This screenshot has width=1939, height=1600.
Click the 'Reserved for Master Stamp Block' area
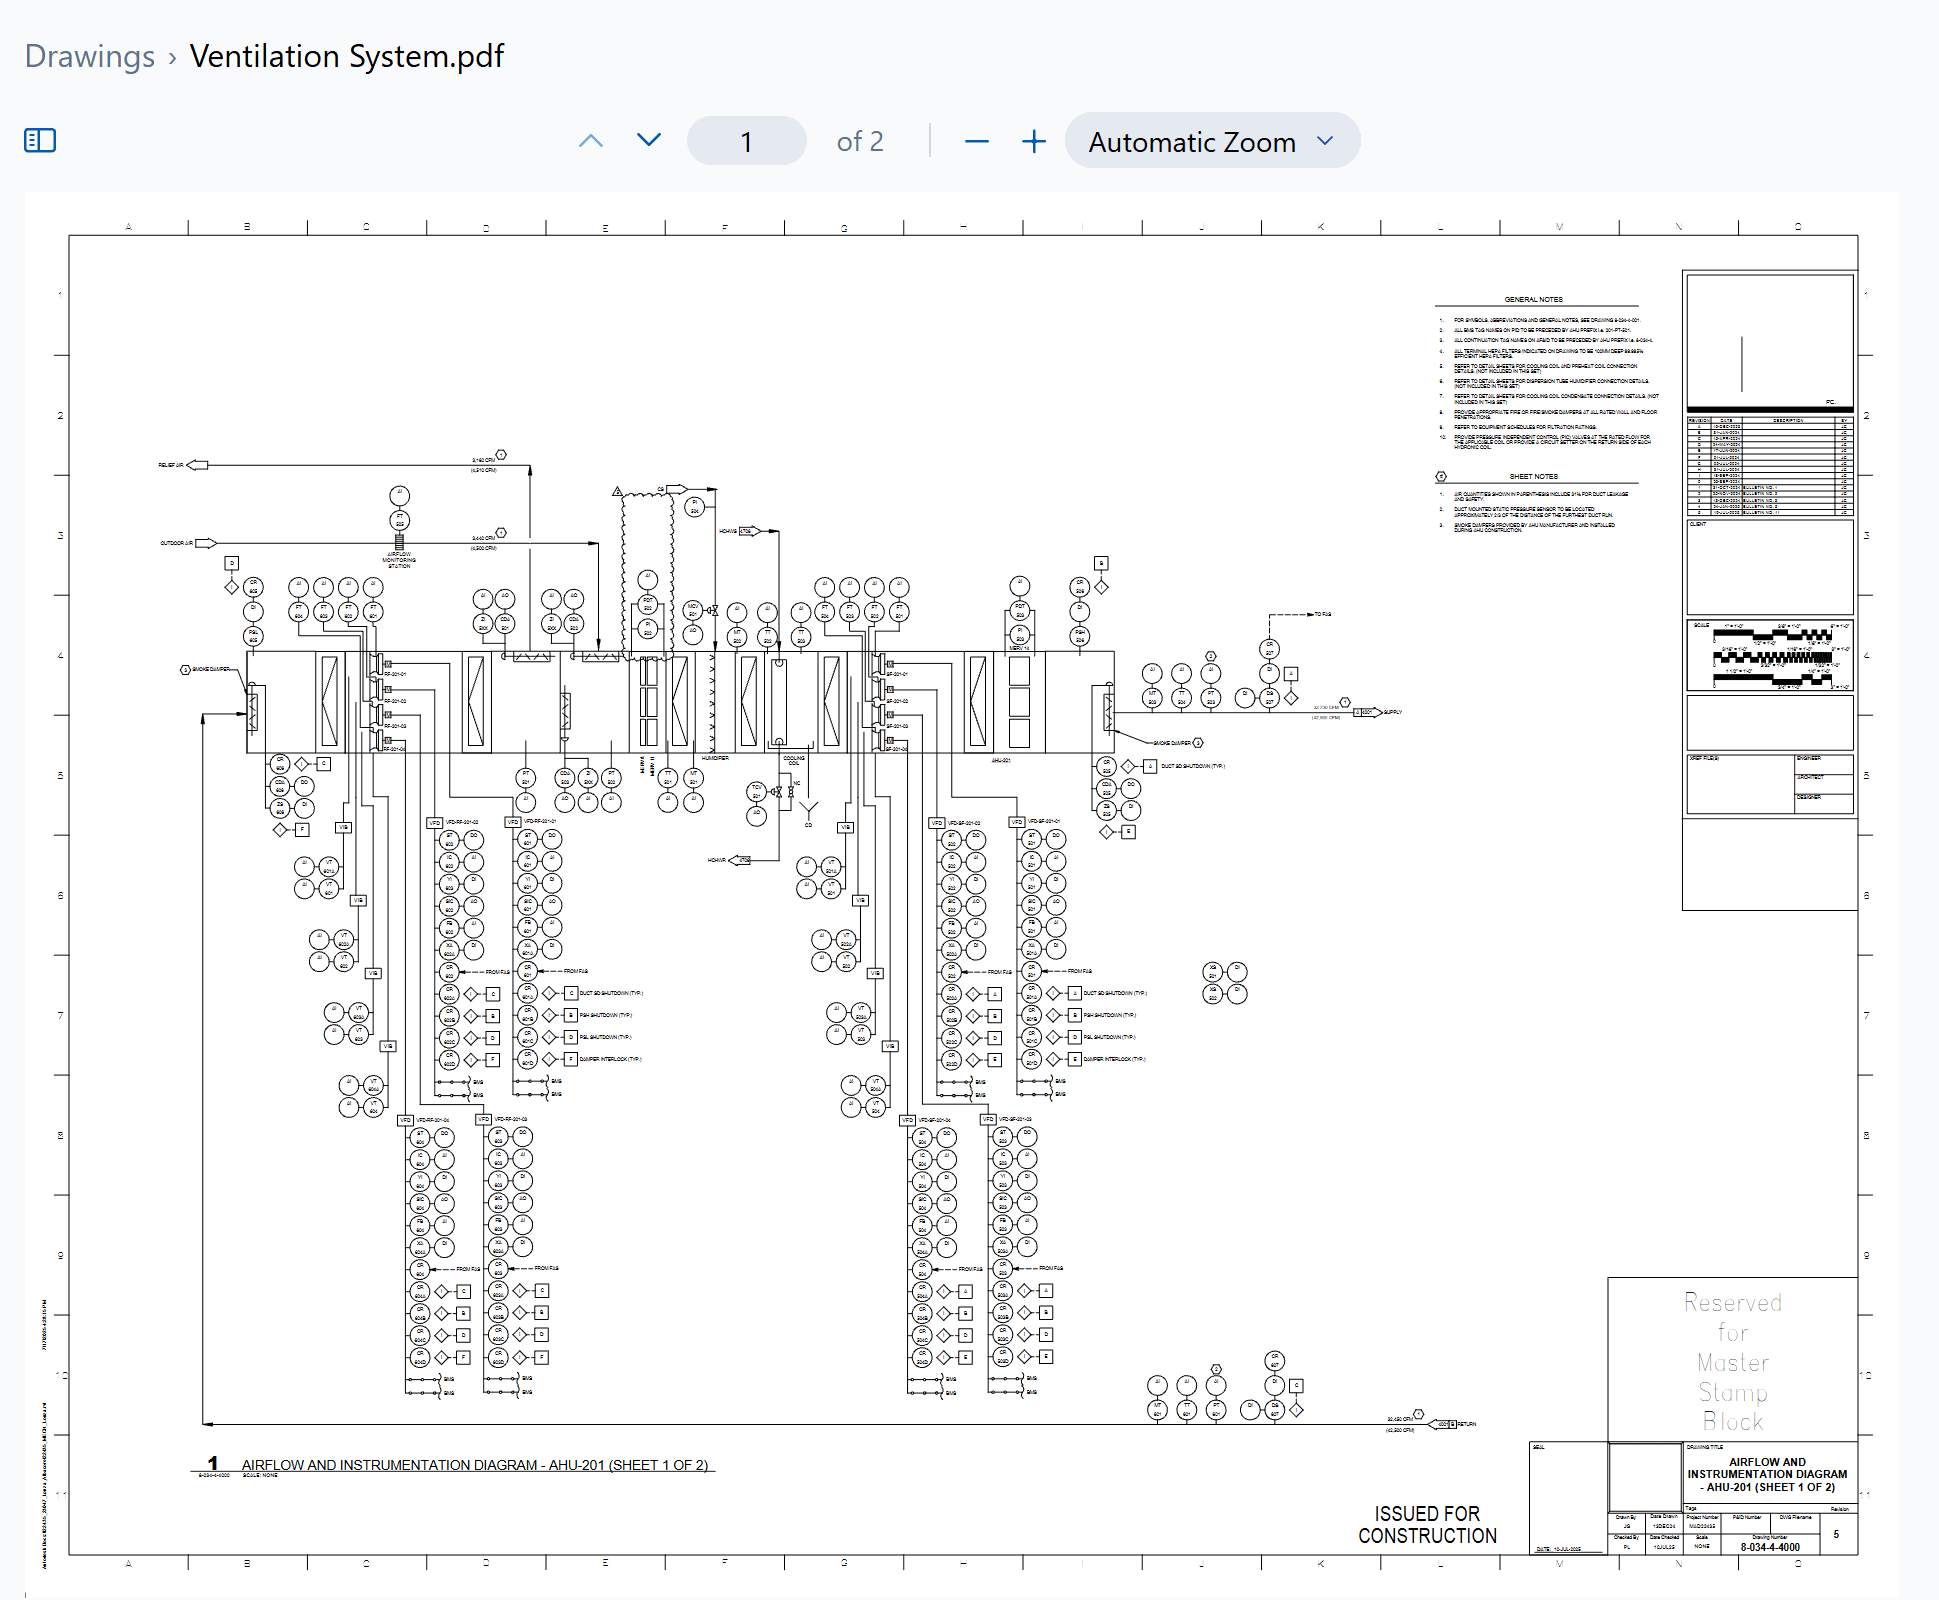tap(1733, 1361)
